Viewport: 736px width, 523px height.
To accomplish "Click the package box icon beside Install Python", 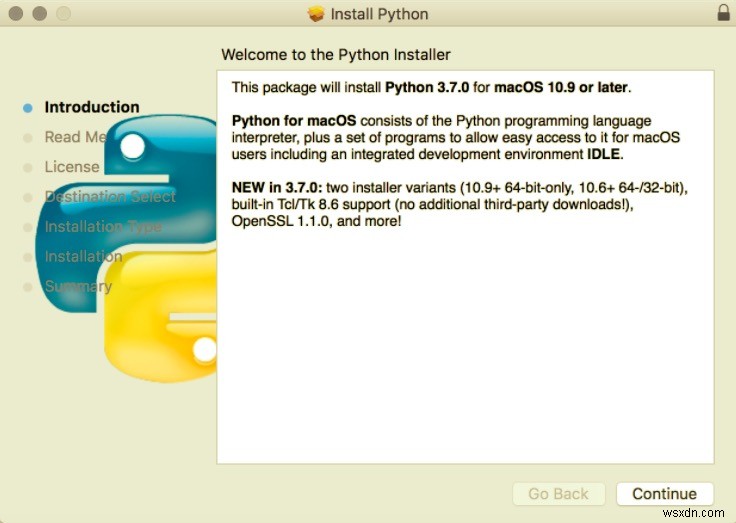I will [316, 14].
